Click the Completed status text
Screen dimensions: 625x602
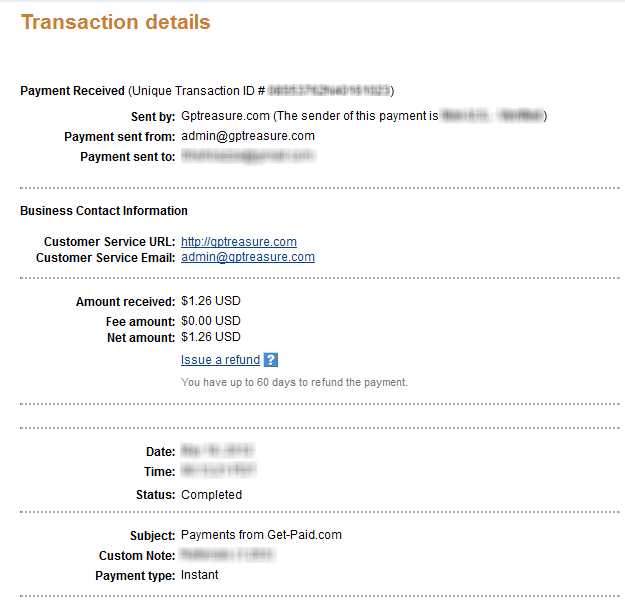(211, 494)
